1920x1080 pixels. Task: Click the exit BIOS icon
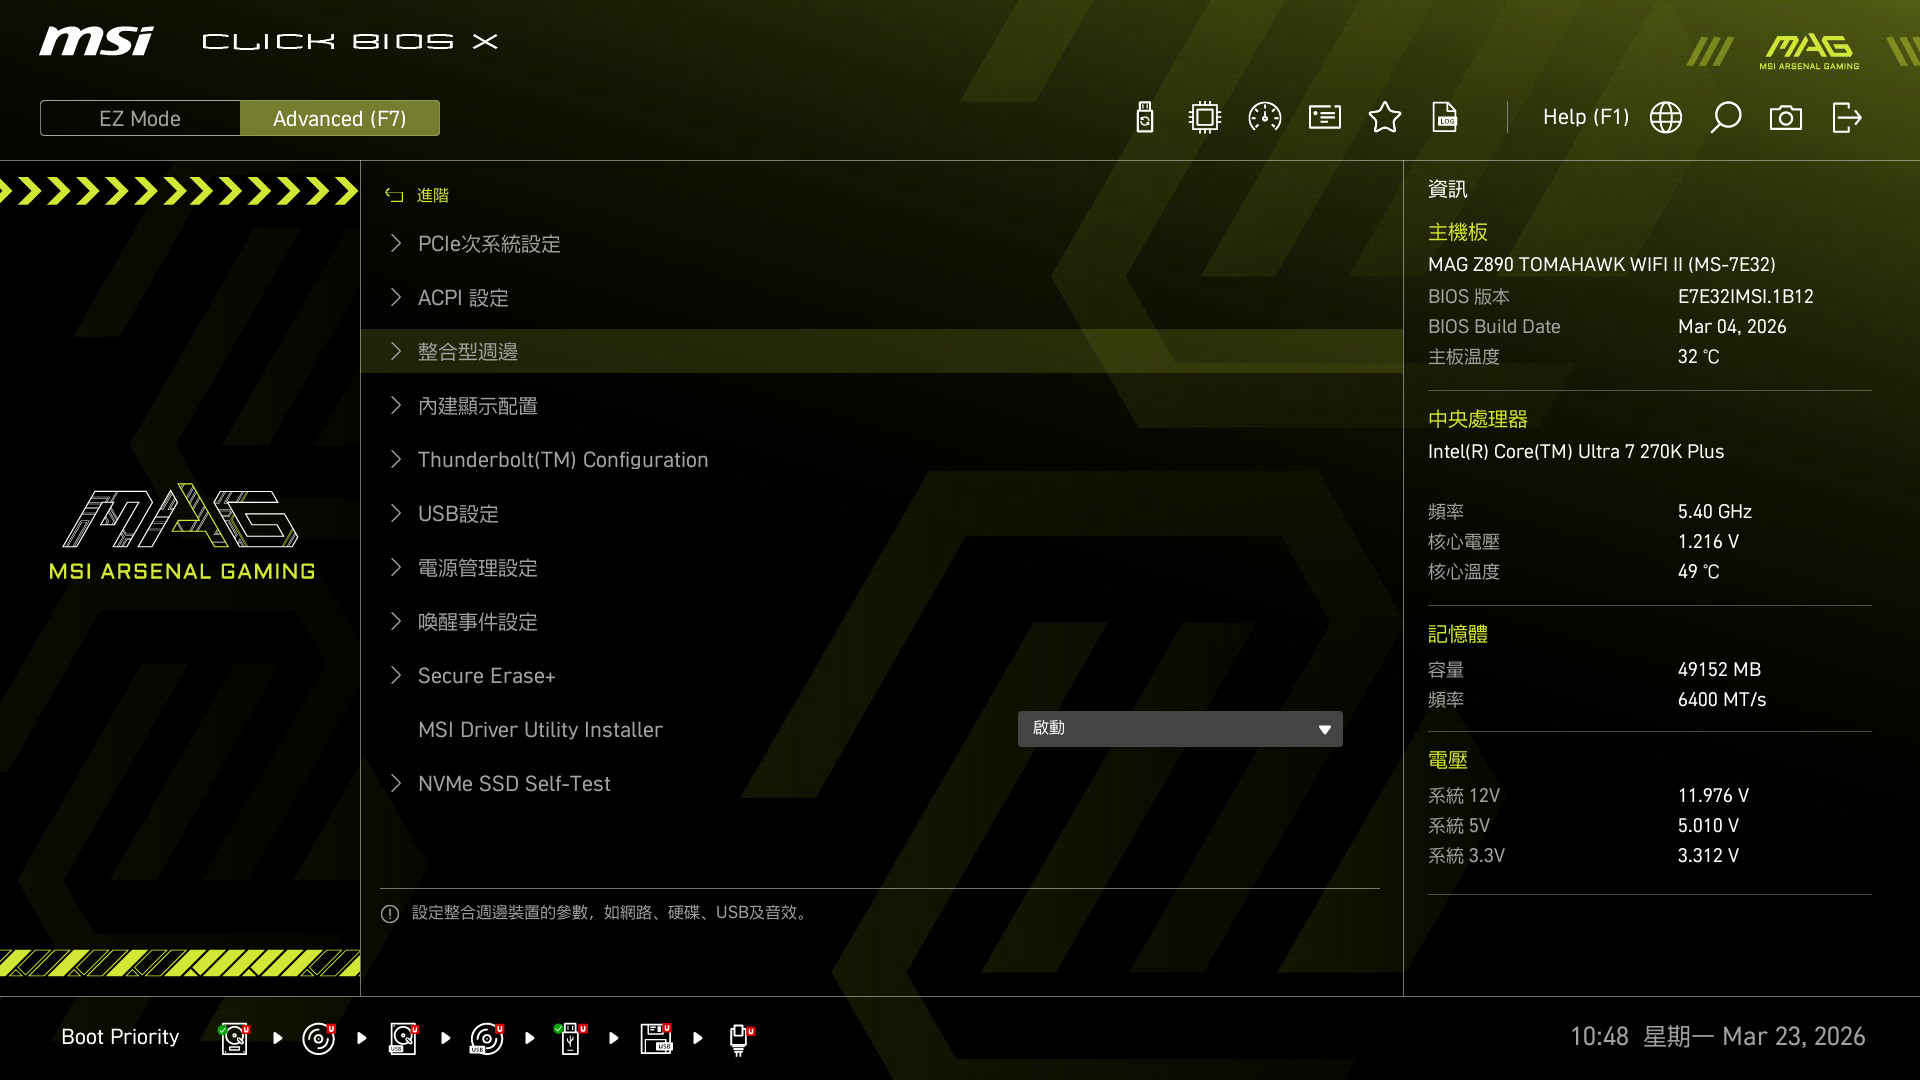click(1846, 118)
